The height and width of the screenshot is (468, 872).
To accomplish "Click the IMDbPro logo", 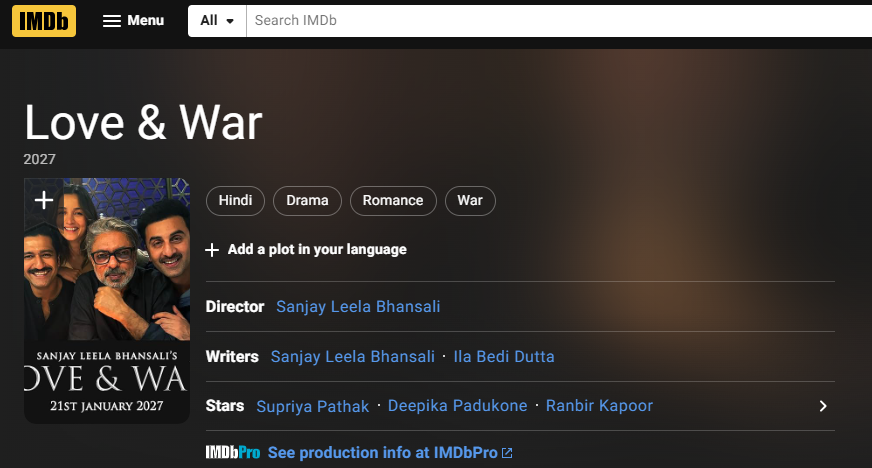I will pos(232,453).
